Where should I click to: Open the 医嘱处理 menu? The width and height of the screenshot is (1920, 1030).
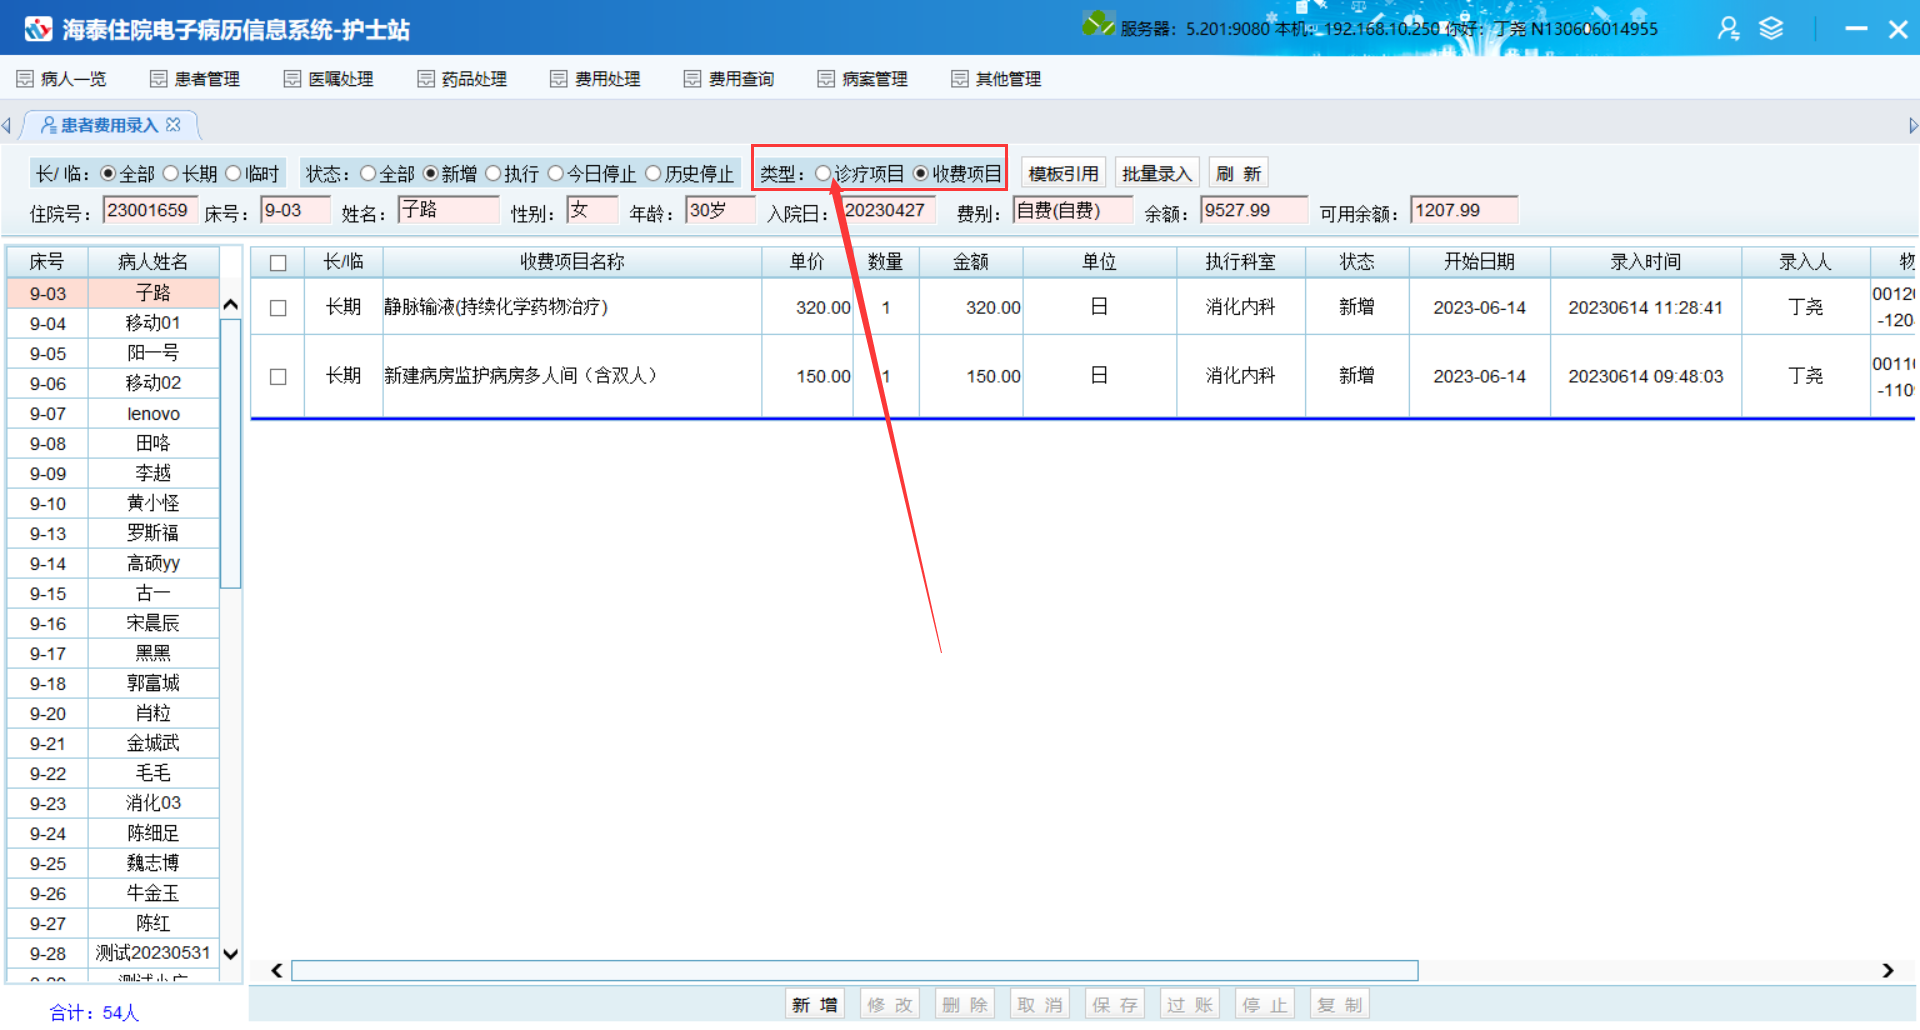click(x=329, y=79)
